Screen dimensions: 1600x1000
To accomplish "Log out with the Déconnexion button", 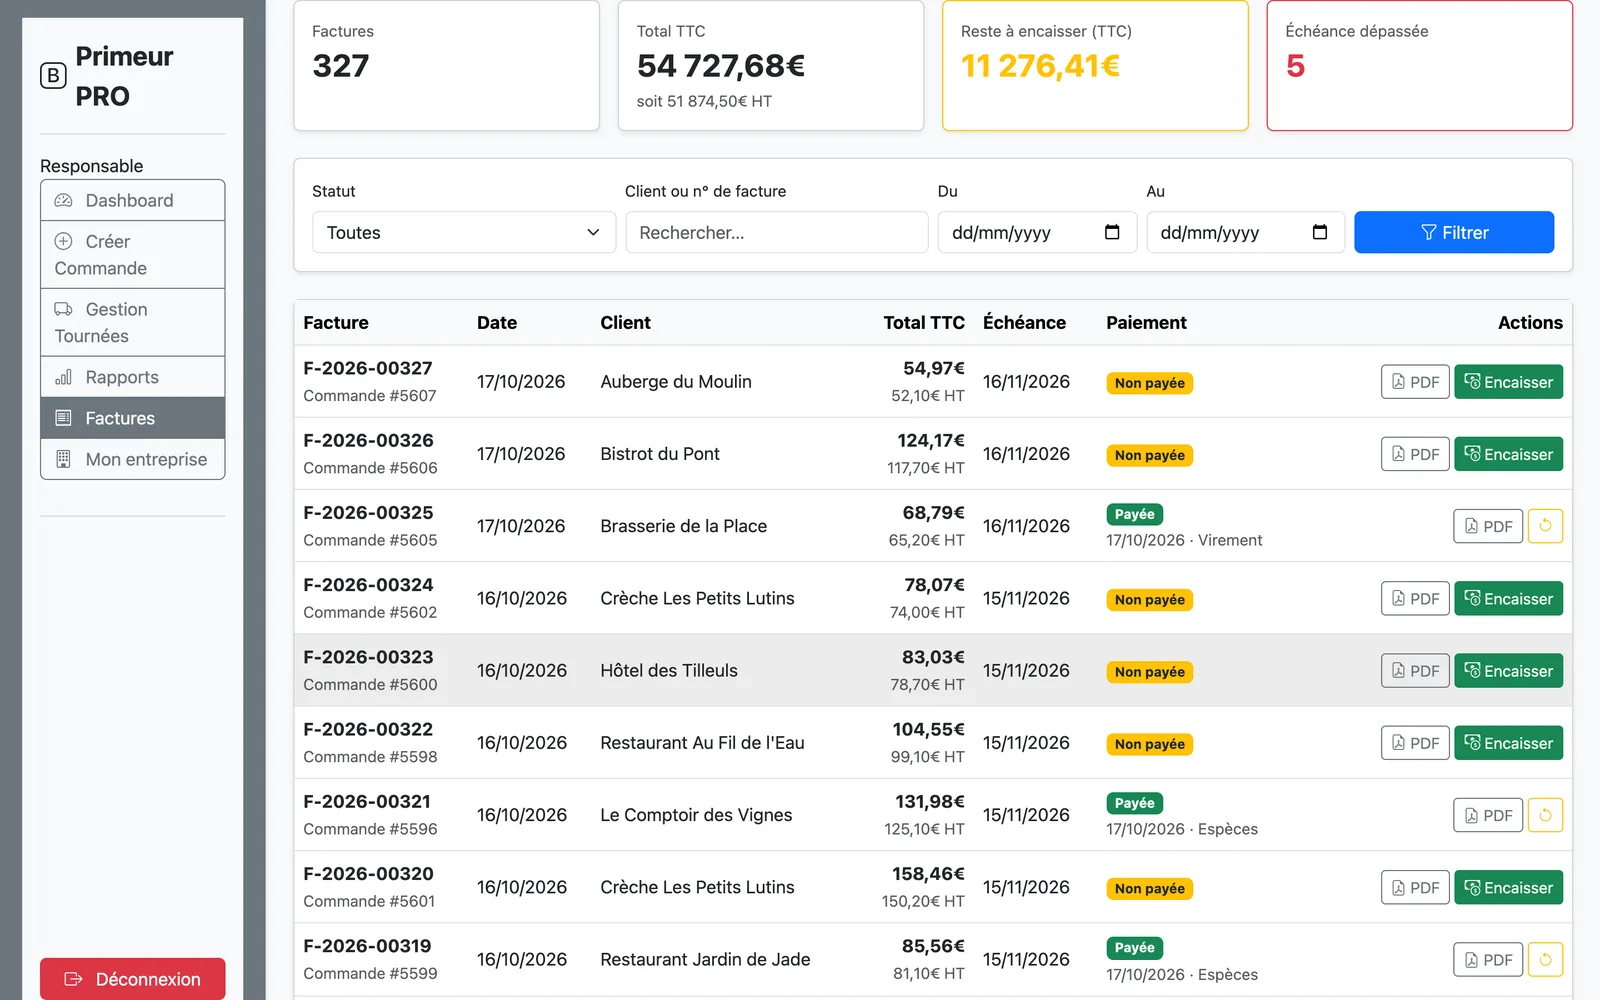I will (x=133, y=979).
